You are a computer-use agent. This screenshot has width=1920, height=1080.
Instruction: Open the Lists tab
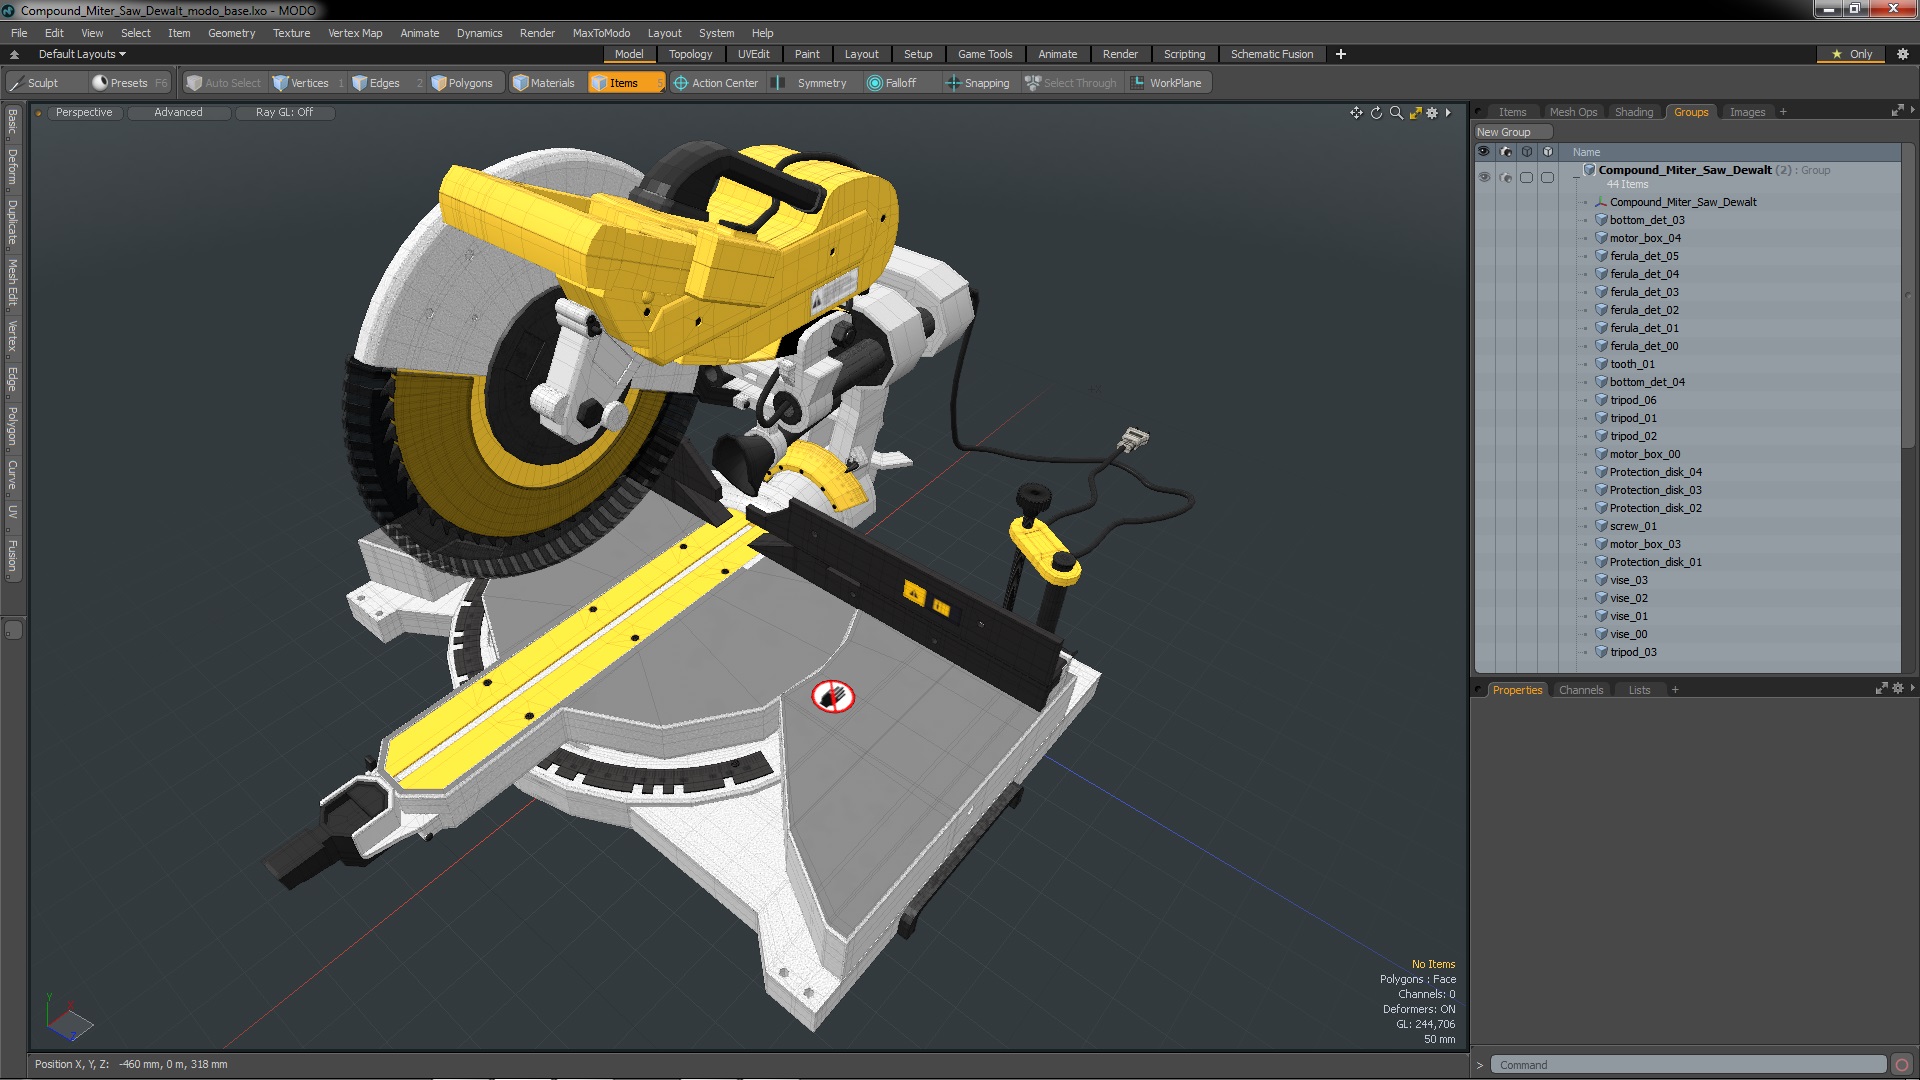1639,690
